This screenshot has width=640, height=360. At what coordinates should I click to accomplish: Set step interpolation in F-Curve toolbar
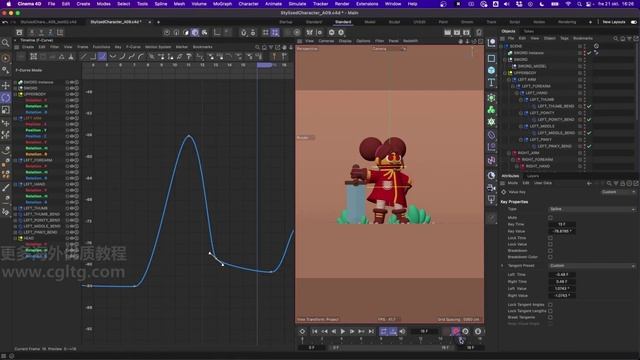click(x=93, y=56)
